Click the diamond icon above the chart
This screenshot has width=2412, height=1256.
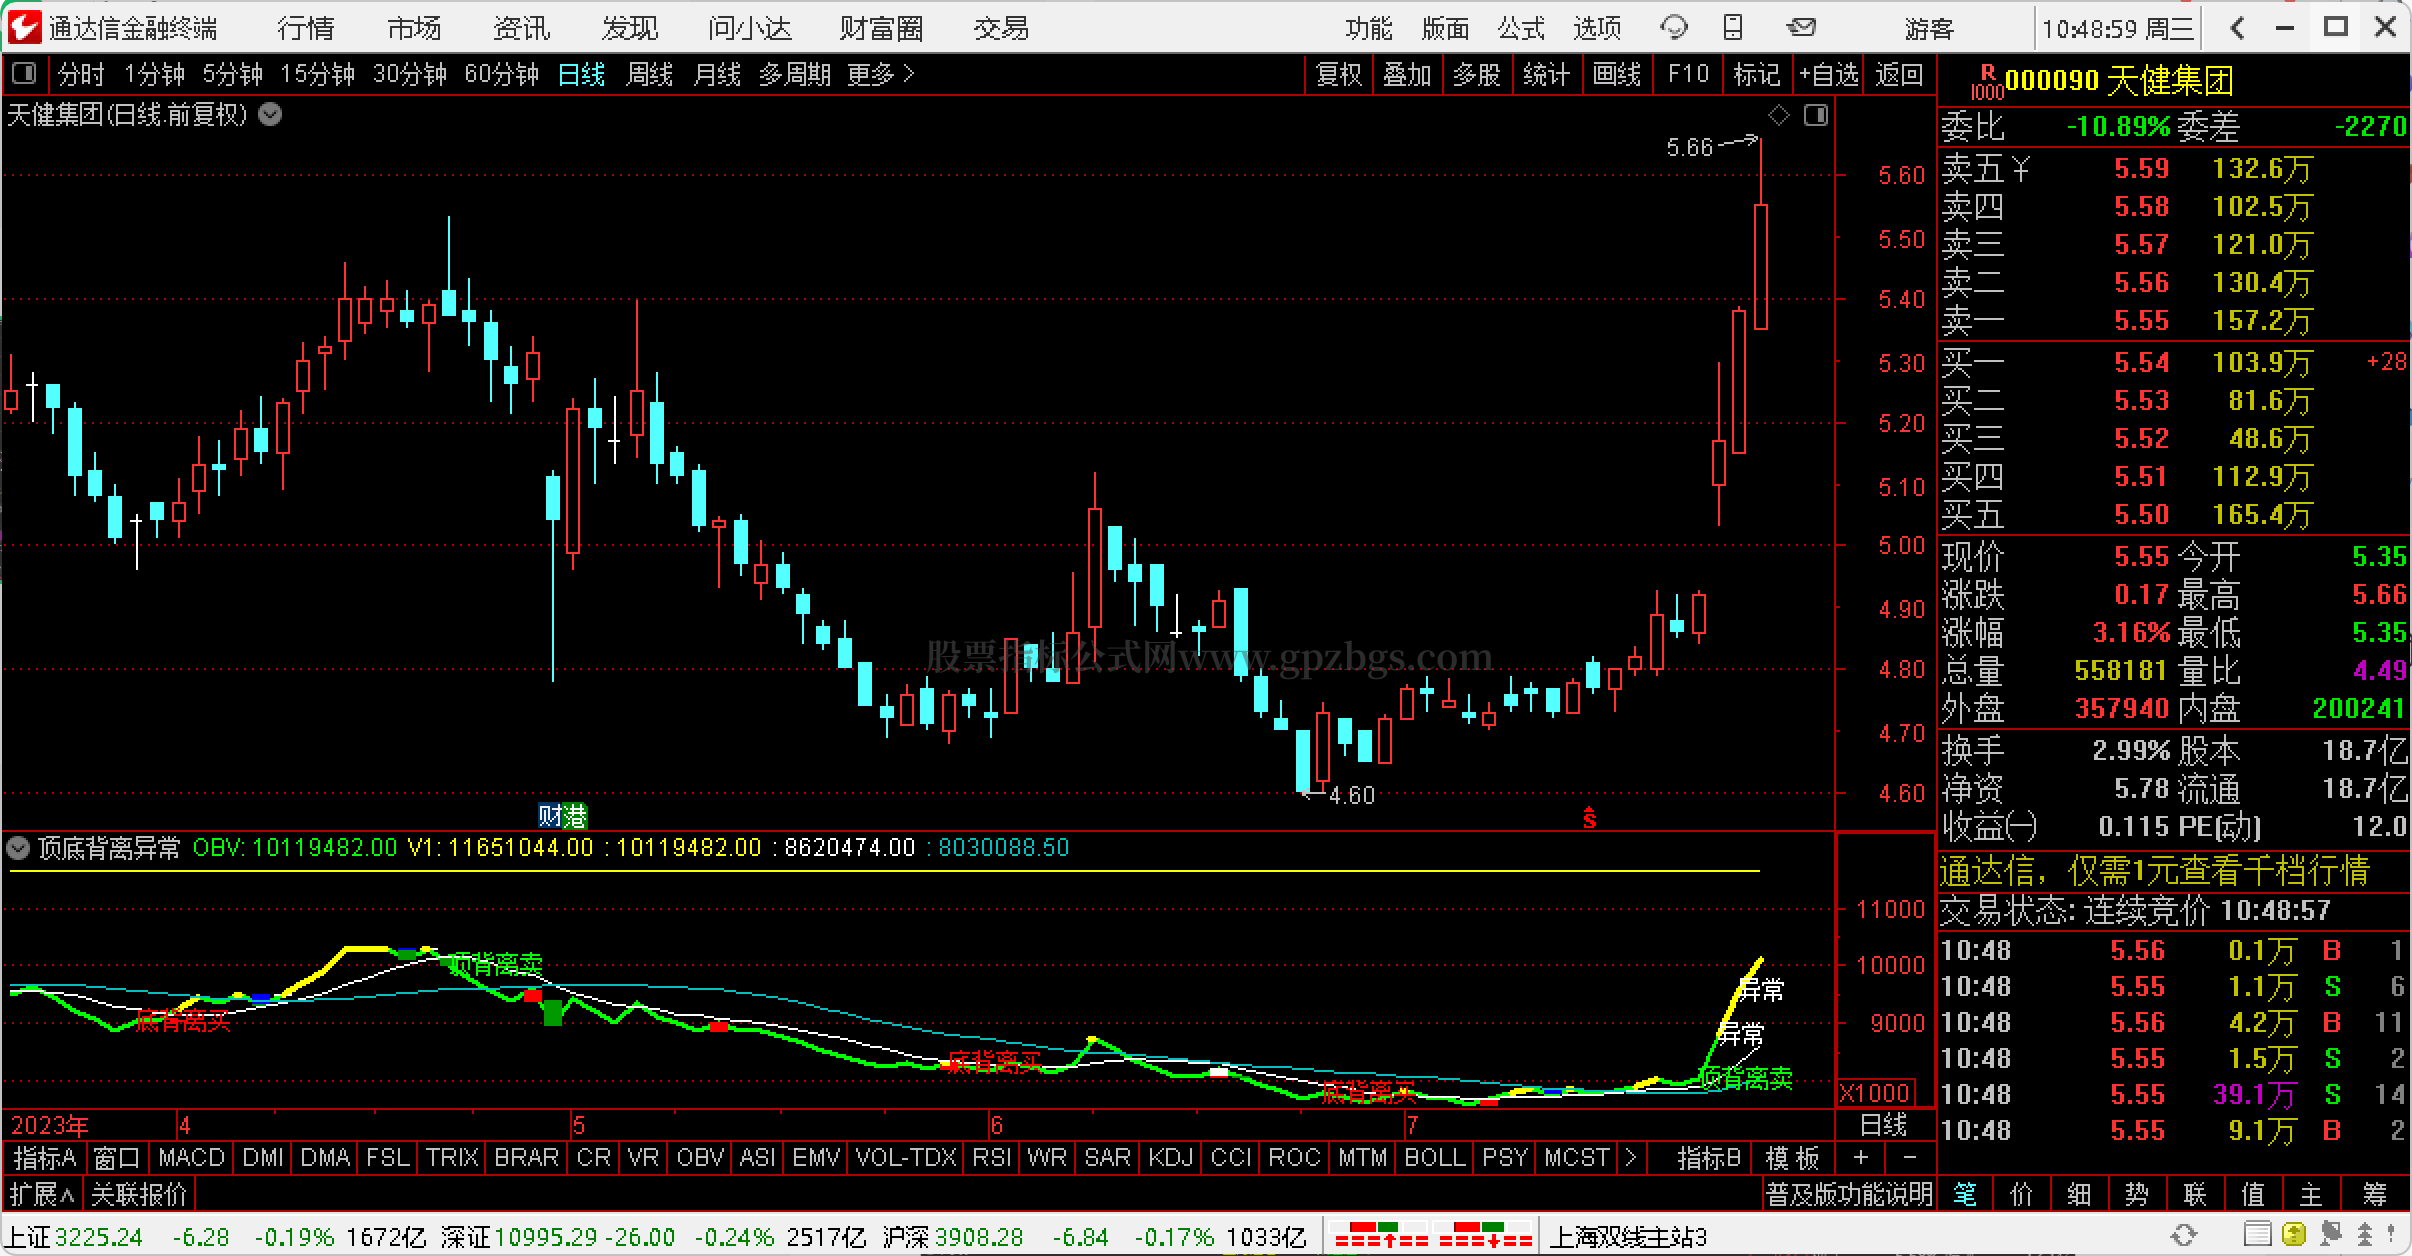(1779, 116)
